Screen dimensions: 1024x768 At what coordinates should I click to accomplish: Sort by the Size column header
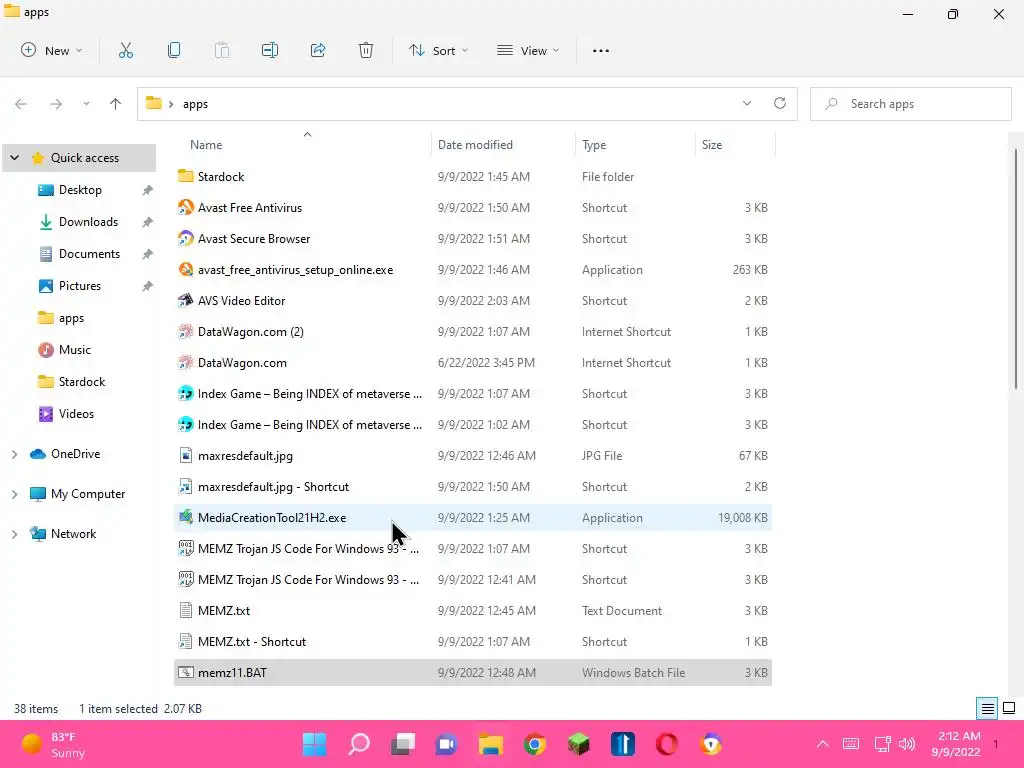pyautogui.click(x=735, y=144)
